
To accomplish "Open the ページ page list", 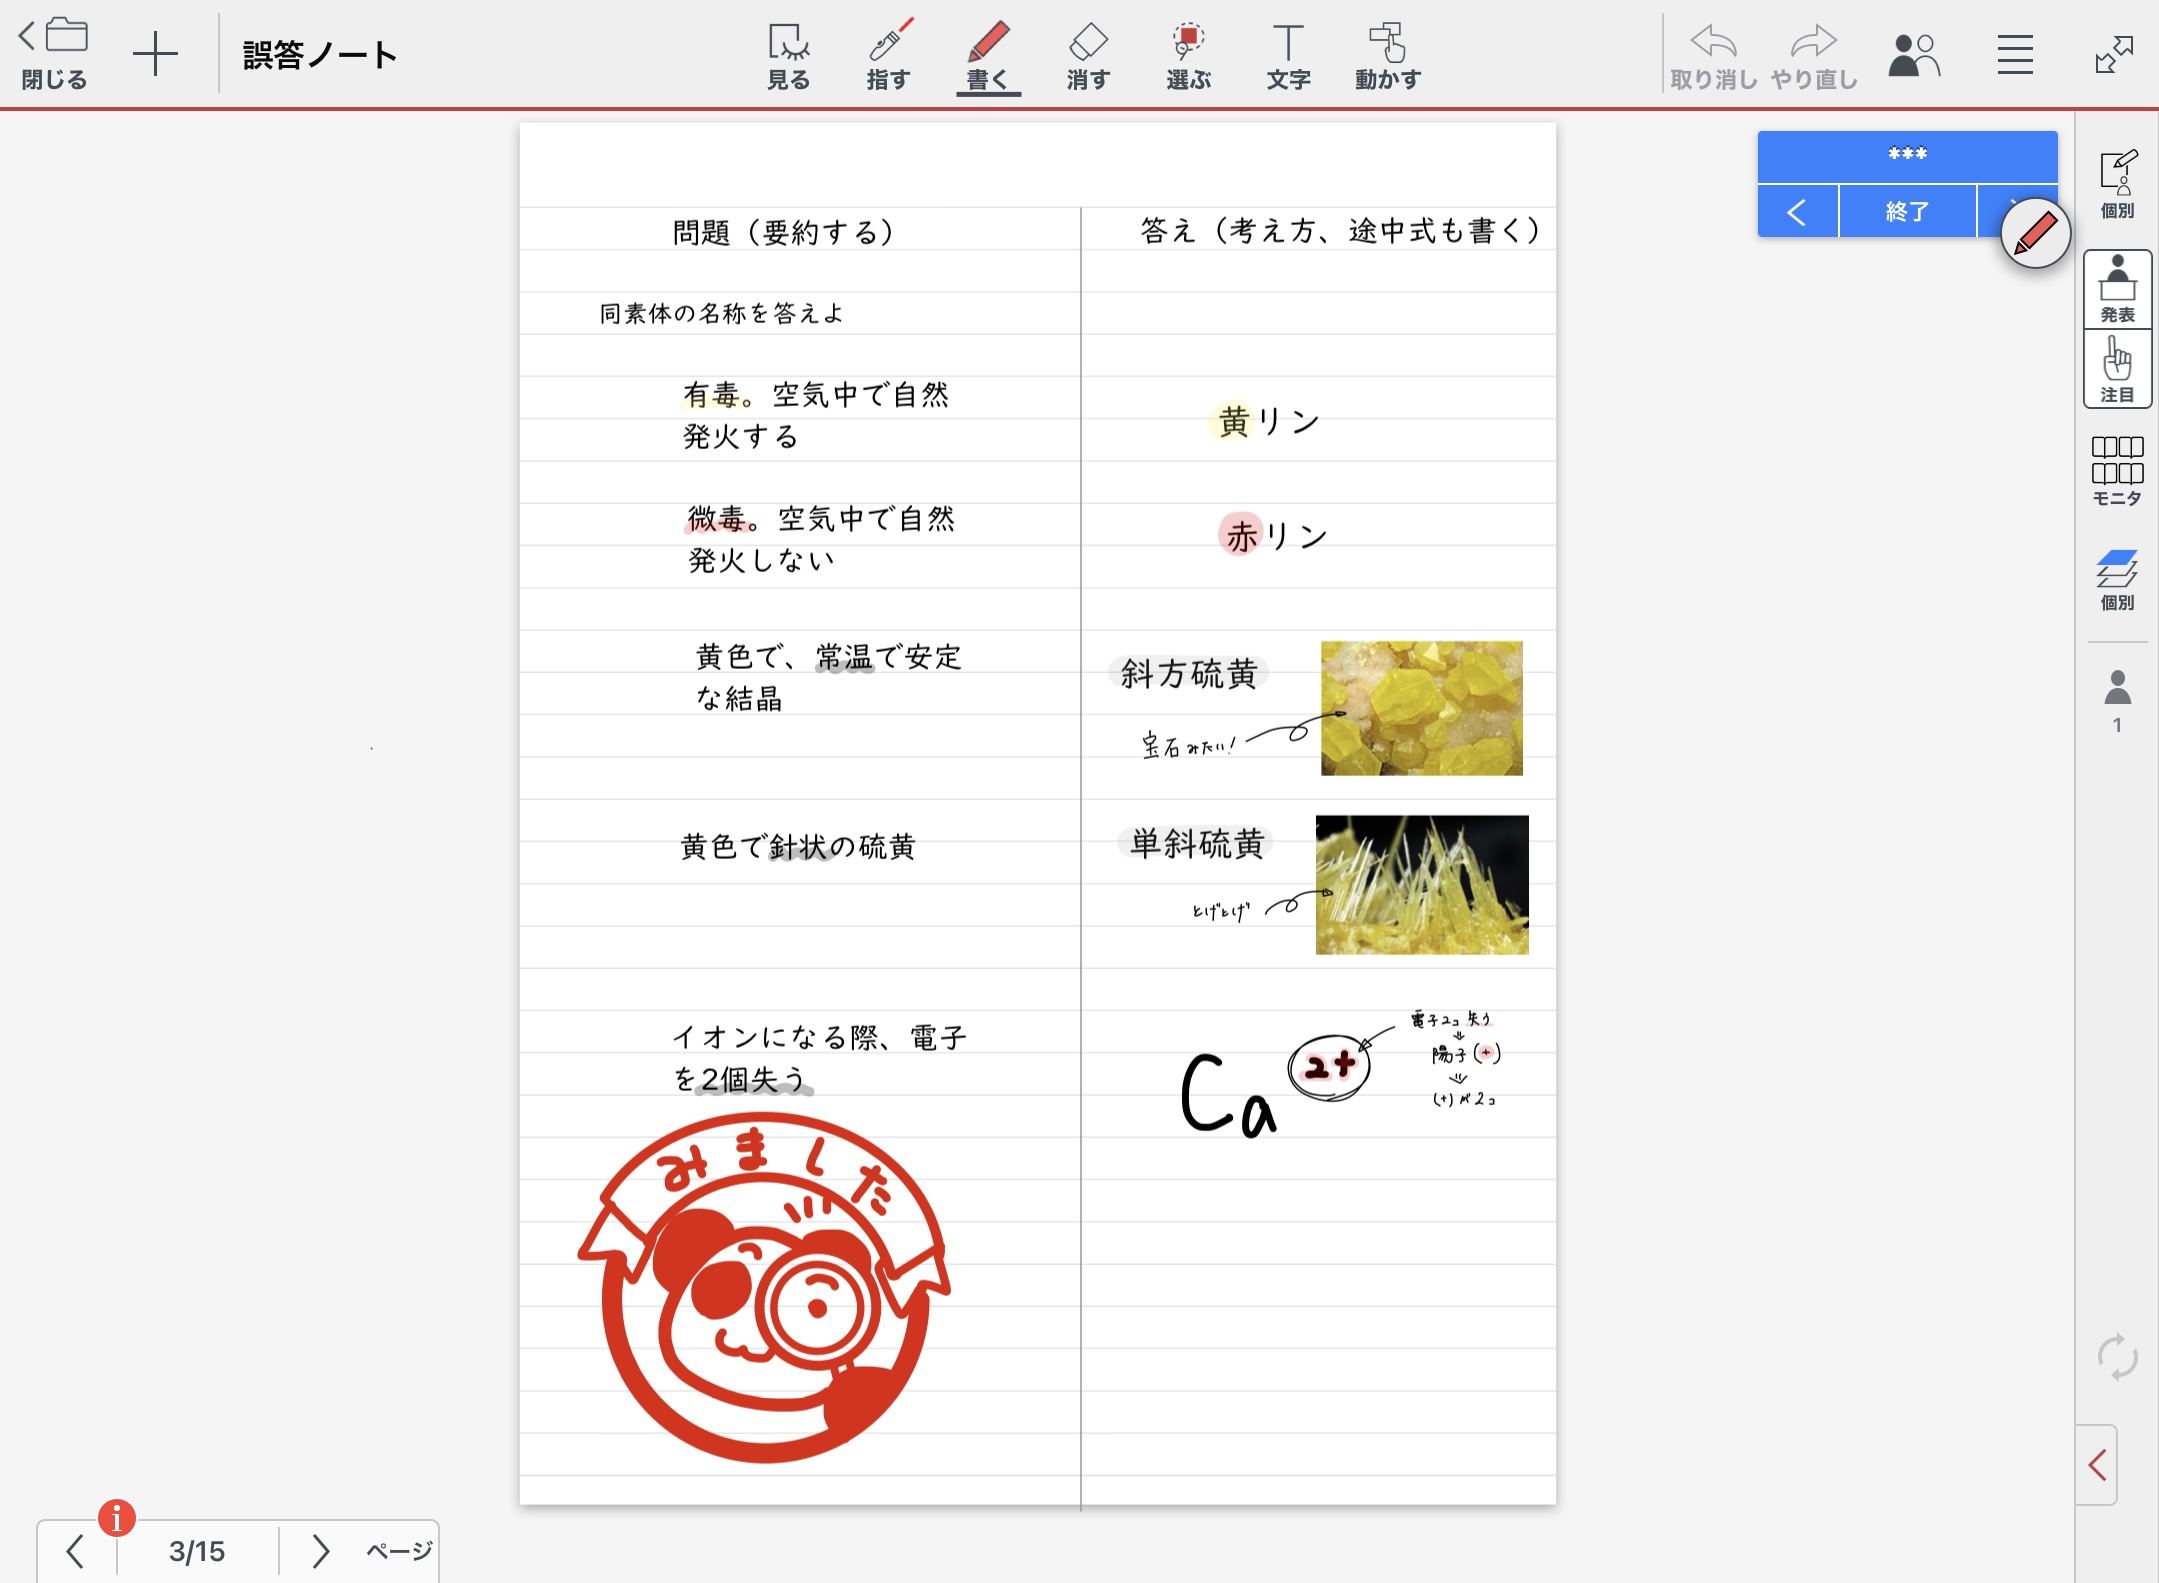I will [399, 1551].
